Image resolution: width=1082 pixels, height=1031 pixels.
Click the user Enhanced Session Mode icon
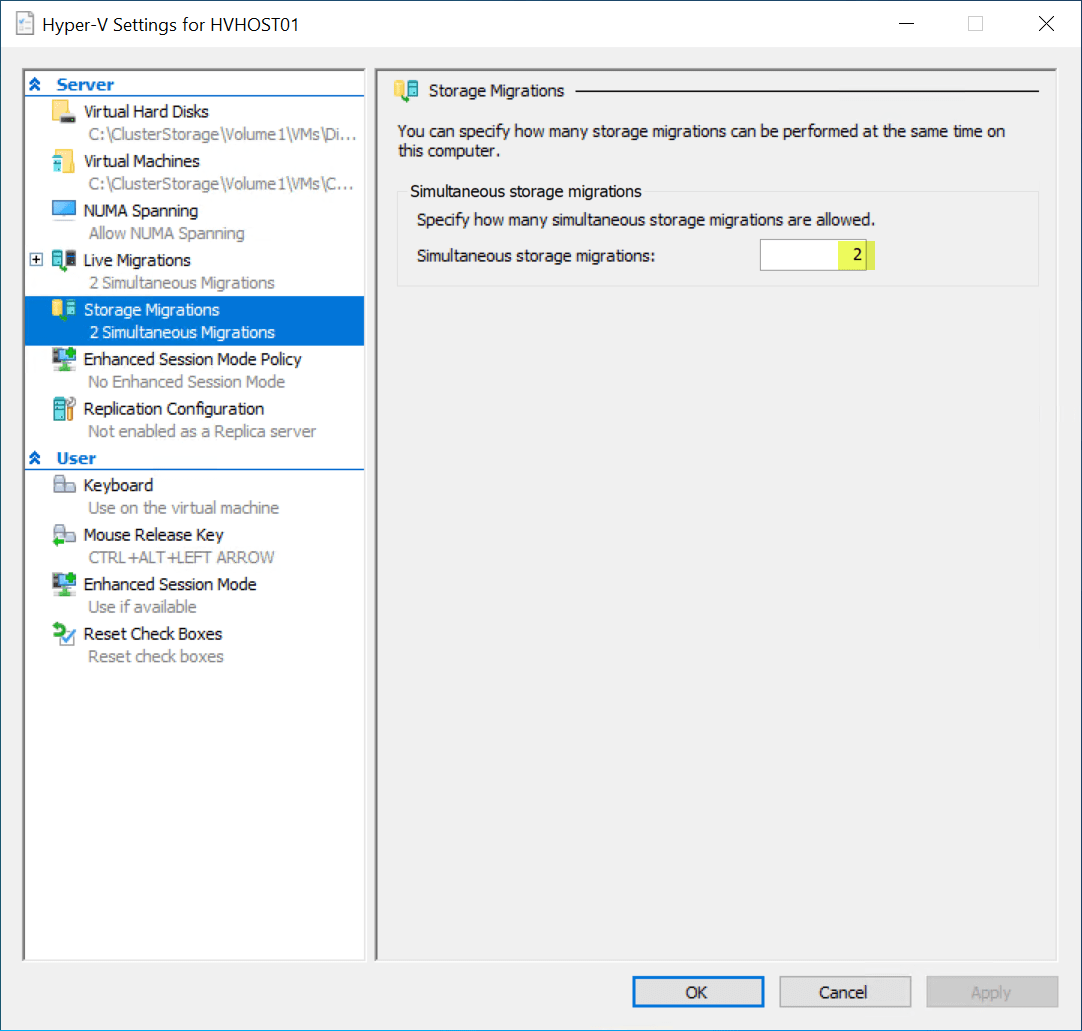point(63,585)
